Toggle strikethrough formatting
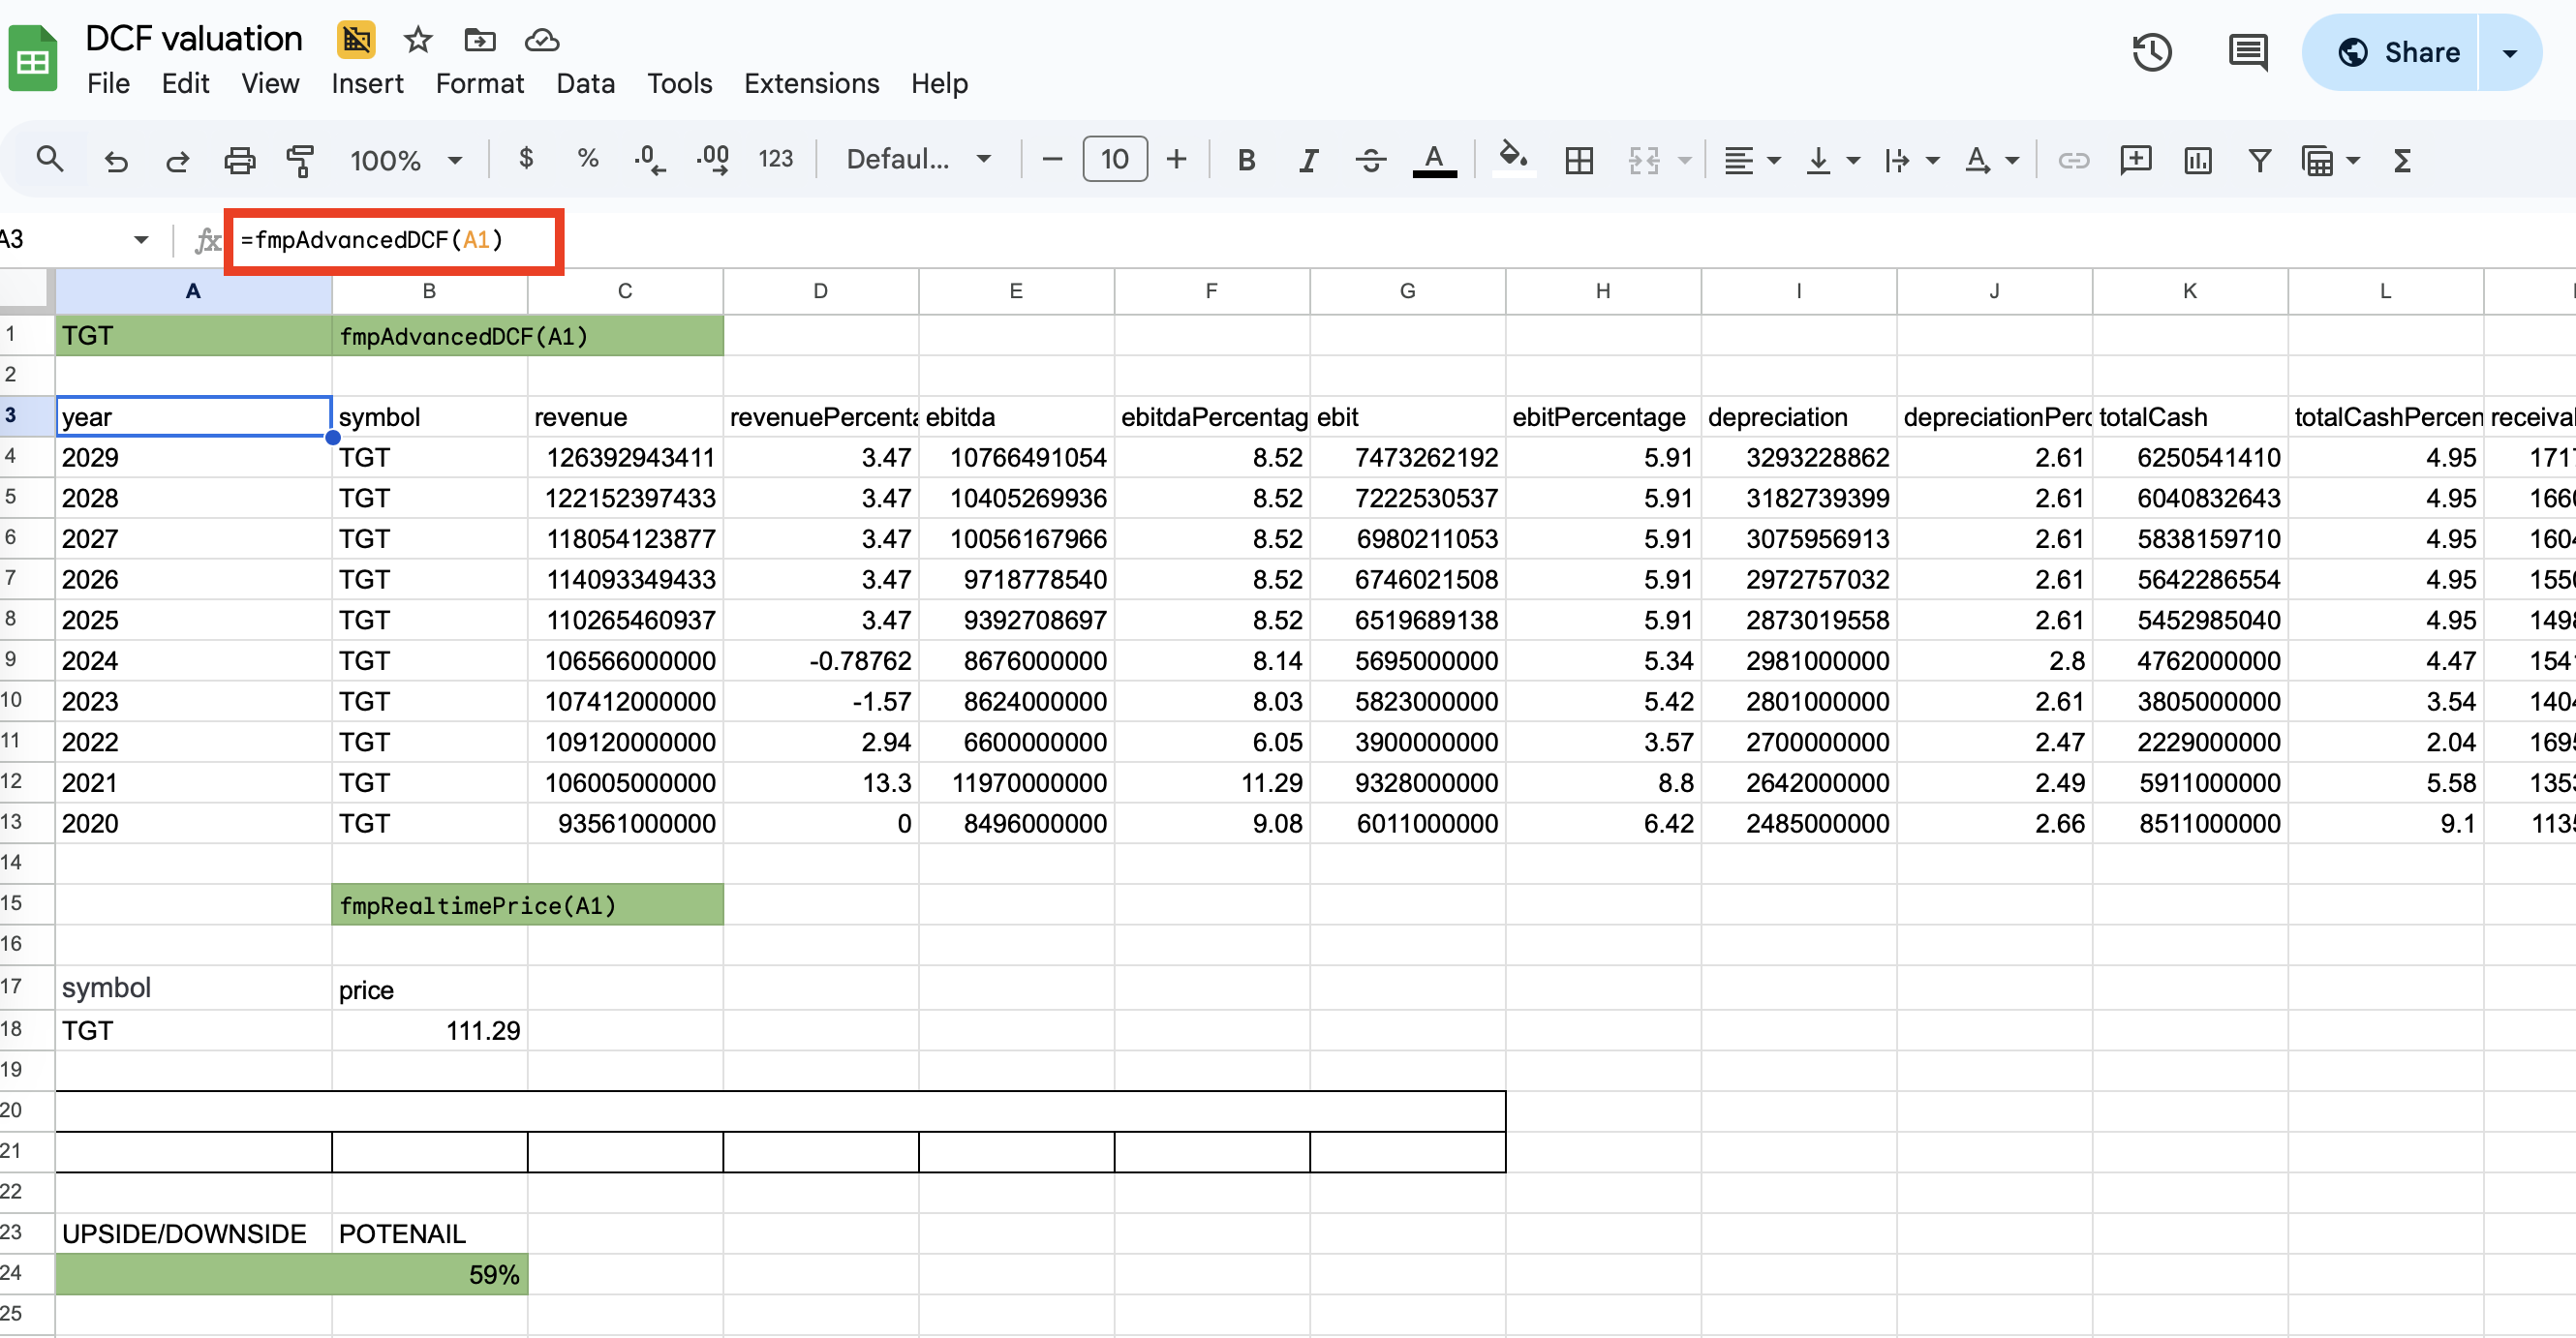Image resolution: width=2576 pixels, height=1338 pixels. 1370,160
